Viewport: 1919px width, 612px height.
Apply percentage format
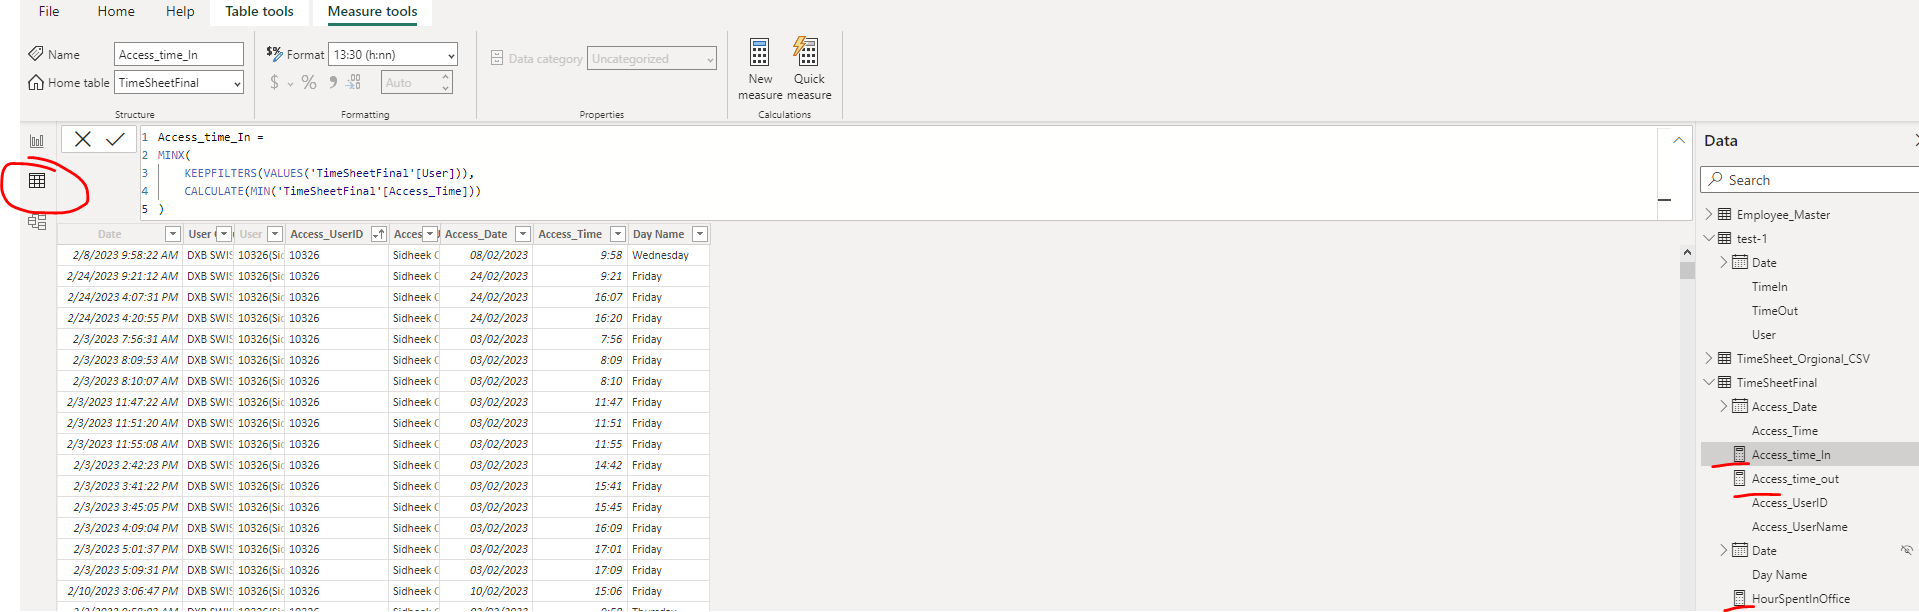pyautogui.click(x=309, y=83)
